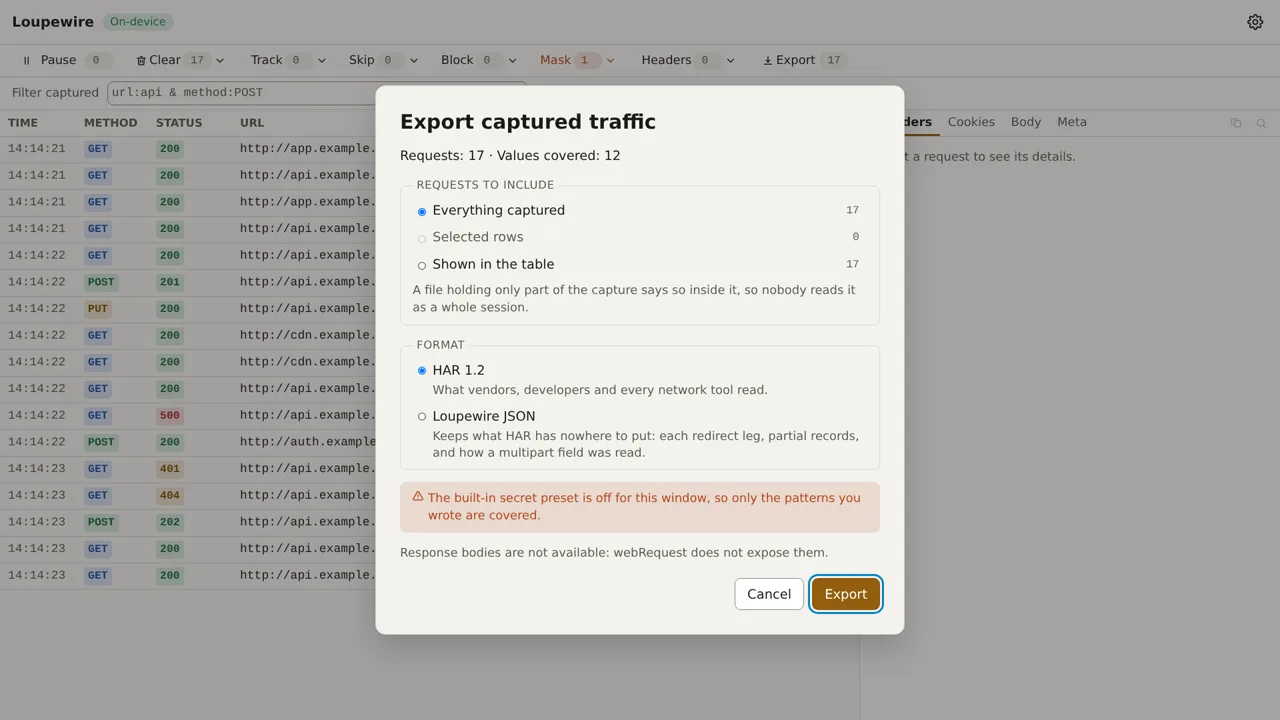
Task: Click the Loupewire app title
Action: click(x=53, y=21)
